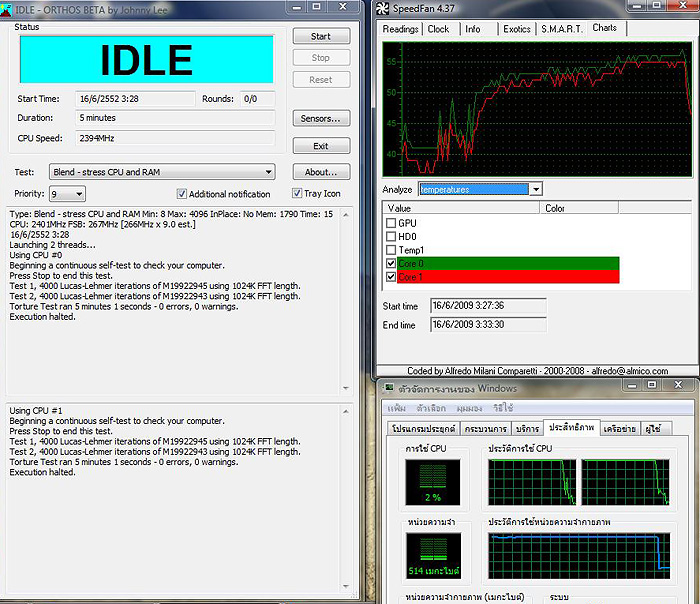Click the Color column header in SpeedFan
The image size is (700, 604).
579,208
